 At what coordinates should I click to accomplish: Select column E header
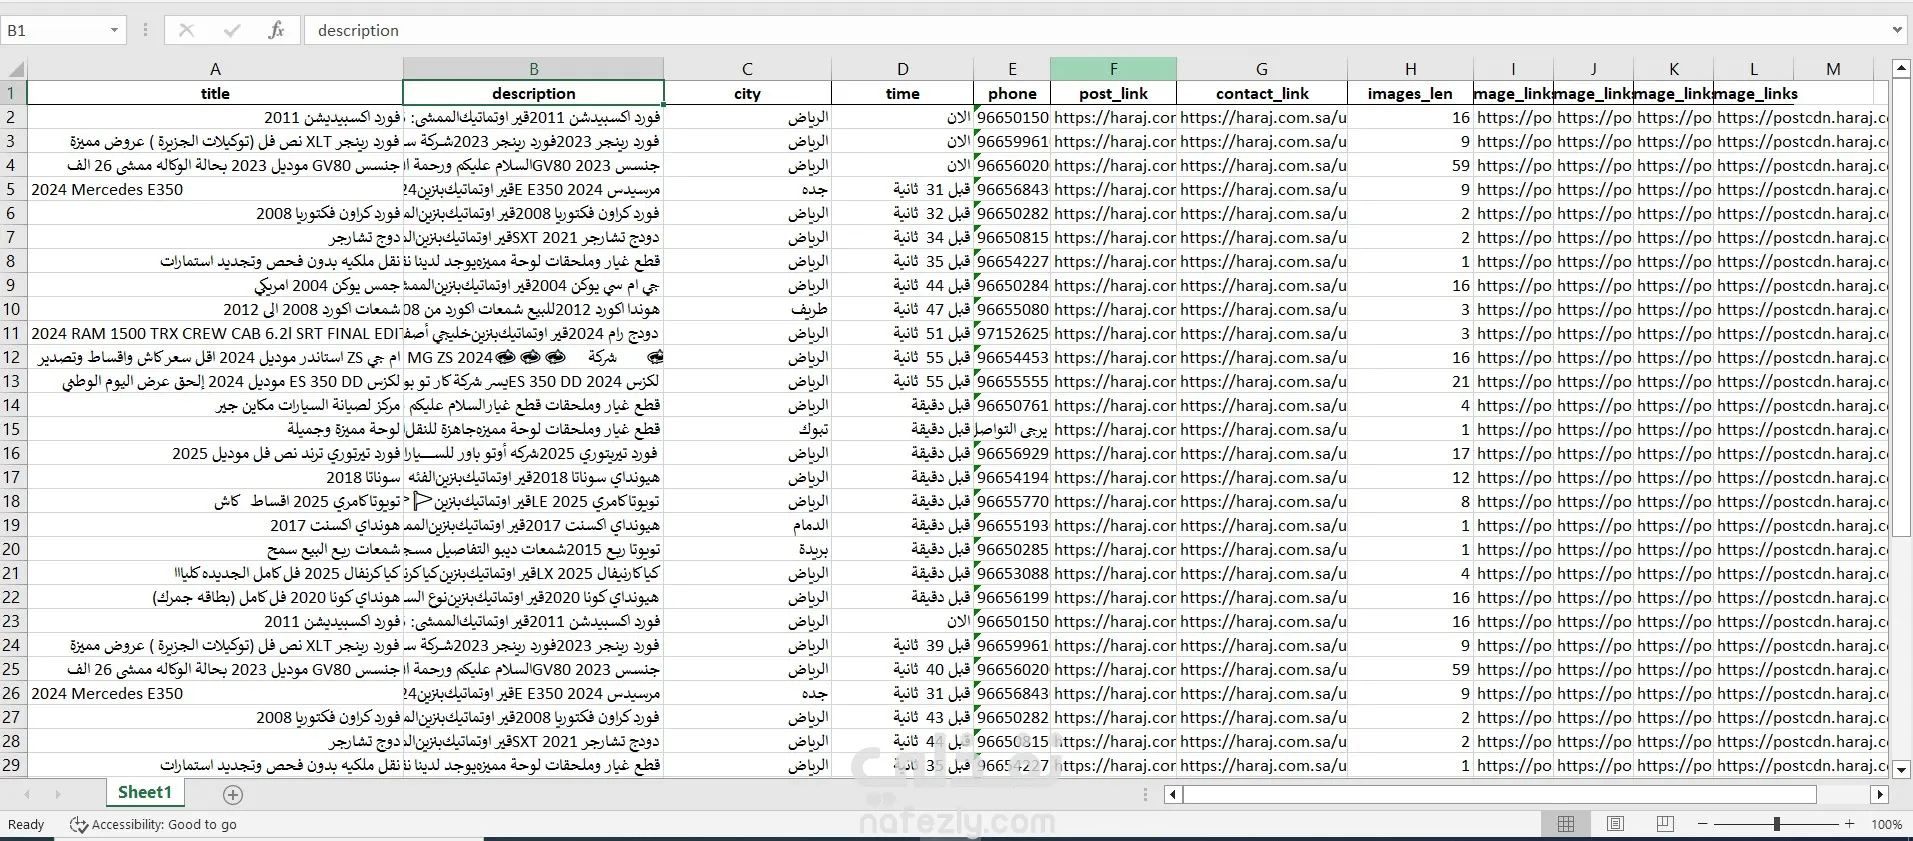1012,69
